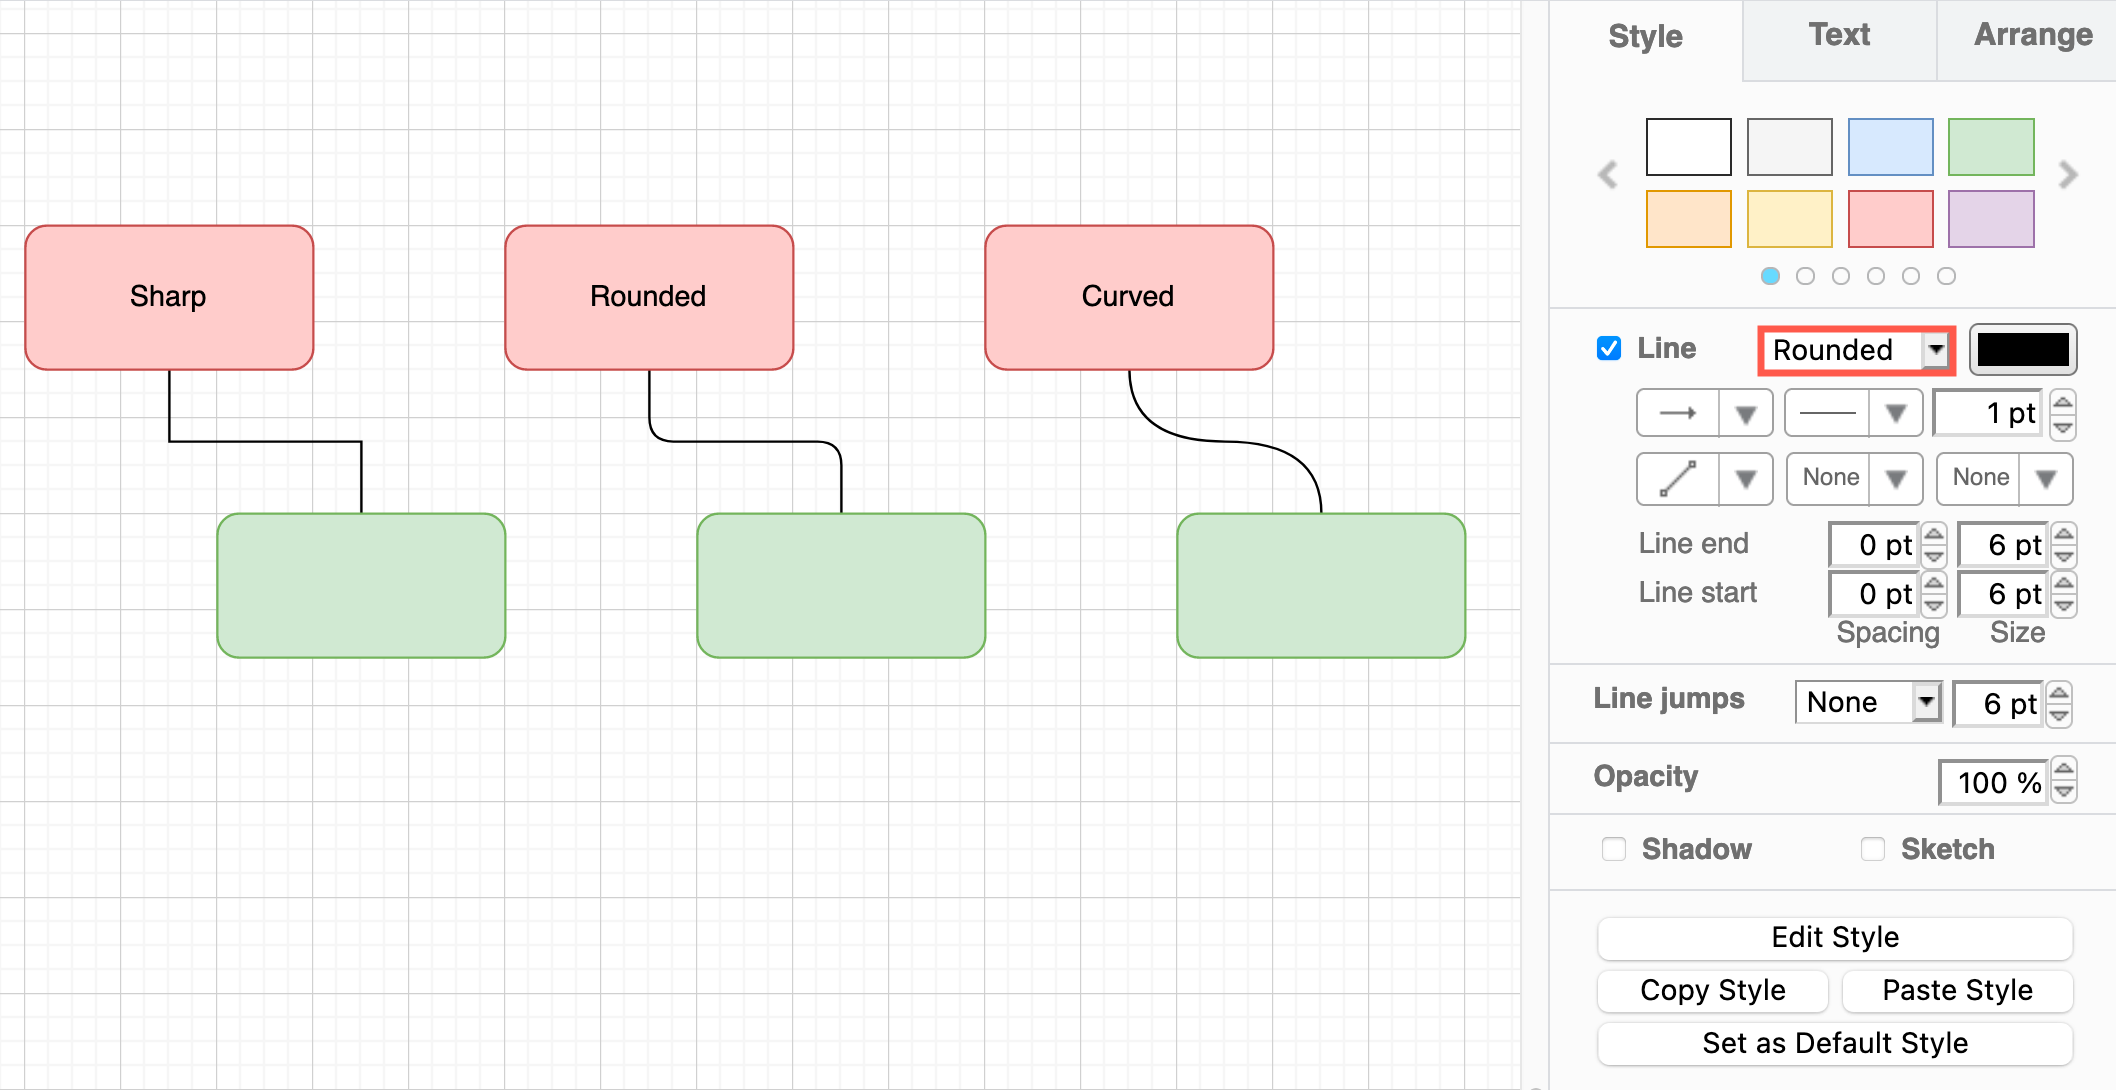Select the arrow end style icon
The height and width of the screenshot is (1090, 2116).
[1676, 412]
